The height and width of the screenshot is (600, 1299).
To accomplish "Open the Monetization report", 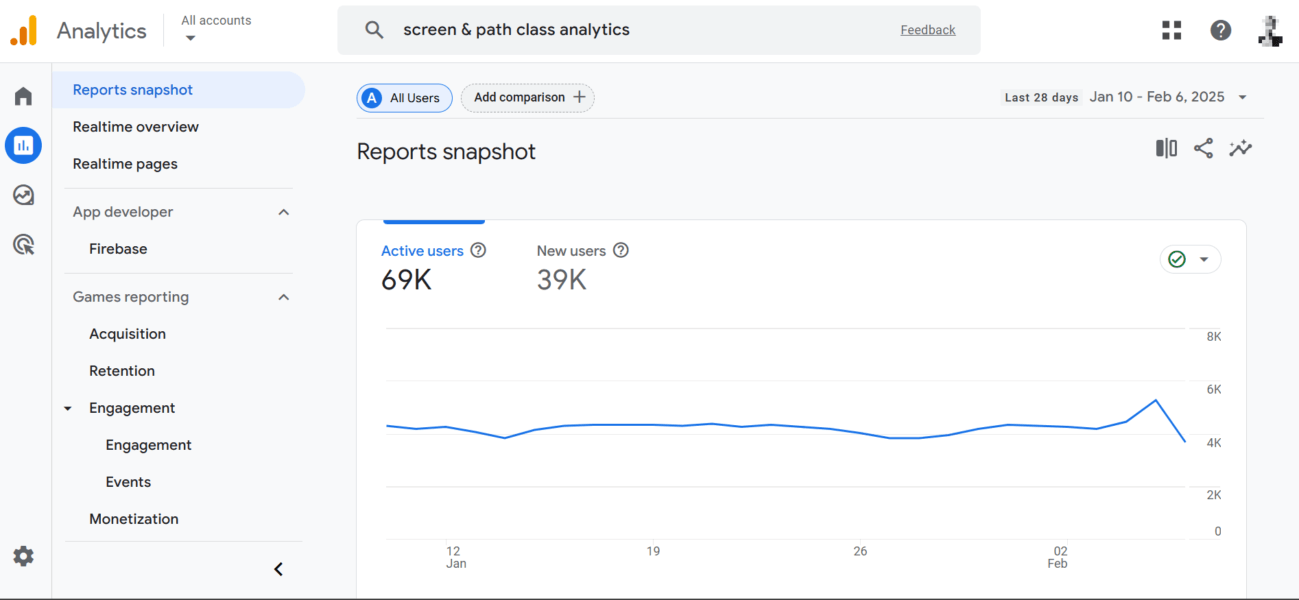I will (x=134, y=518).
